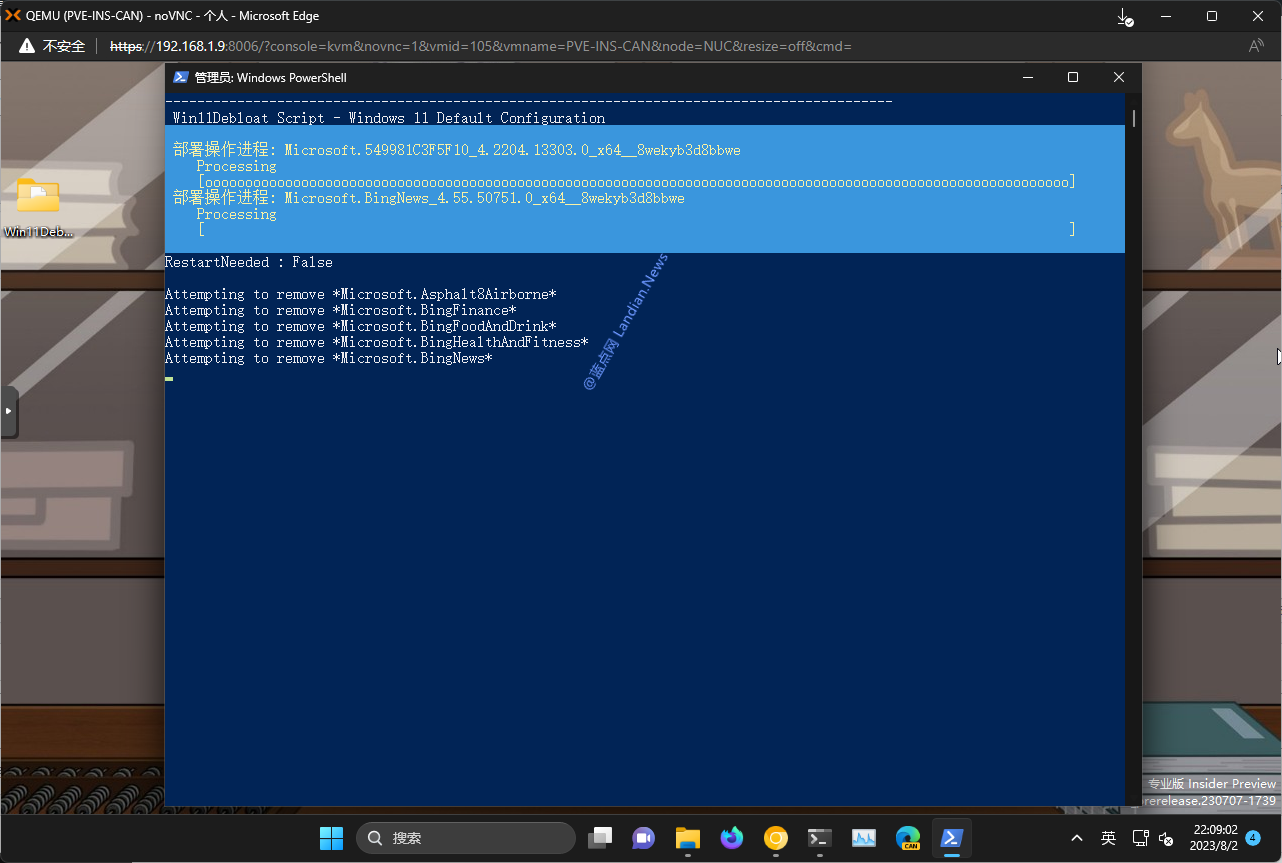The height and width of the screenshot is (863, 1282).
Task: Launch the Teams Chat taskbar icon
Action: click(x=644, y=838)
